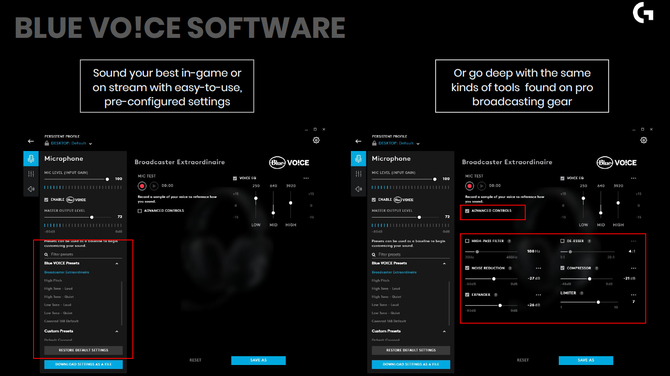Collapse Blue VO!CE Presets in right window
Image resolution: width=670 pixels, height=376 pixels.
[x=444, y=264]
